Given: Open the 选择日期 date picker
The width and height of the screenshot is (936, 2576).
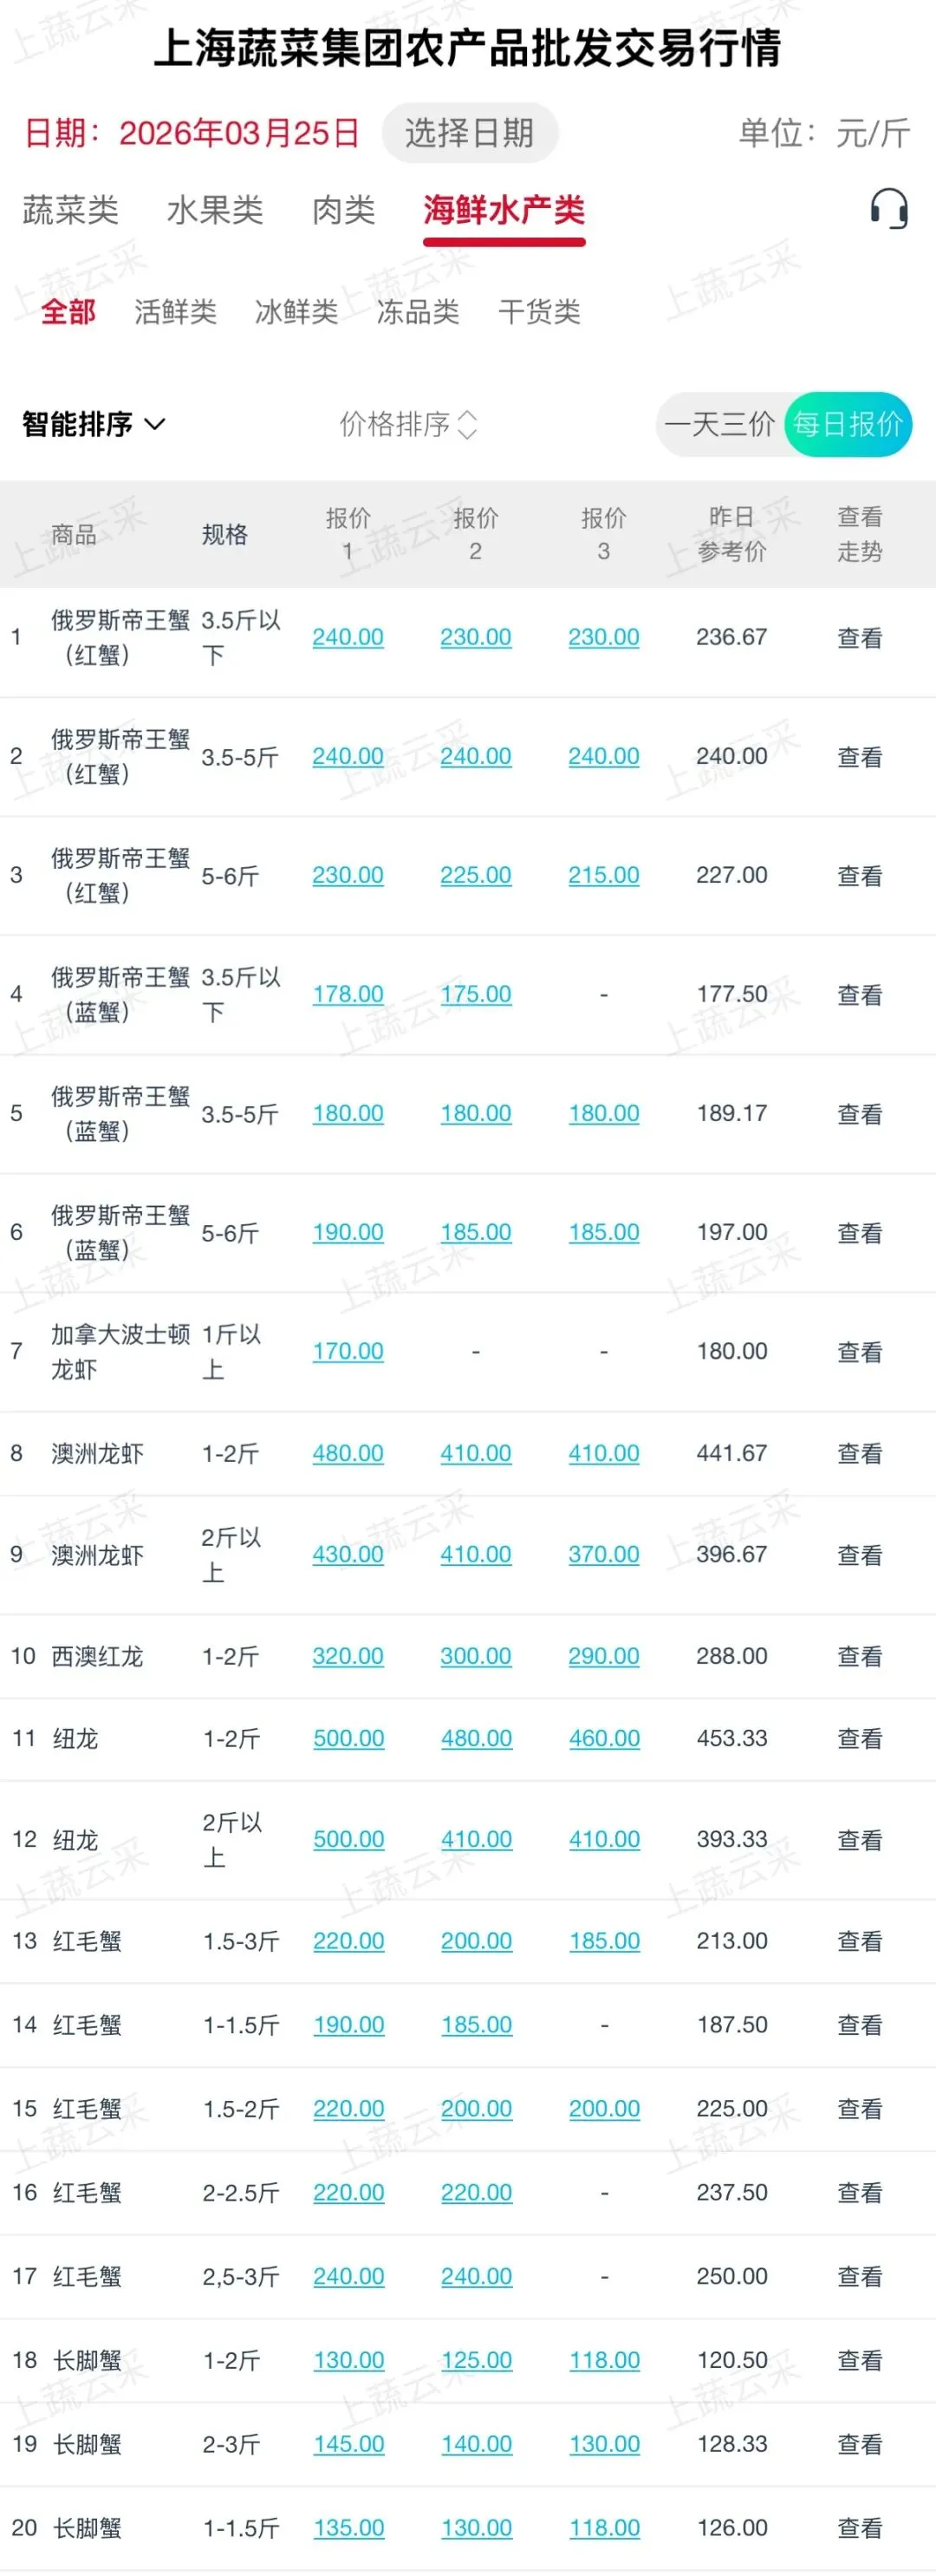Looking at the screenshot, I should click(x=469, y=133).
